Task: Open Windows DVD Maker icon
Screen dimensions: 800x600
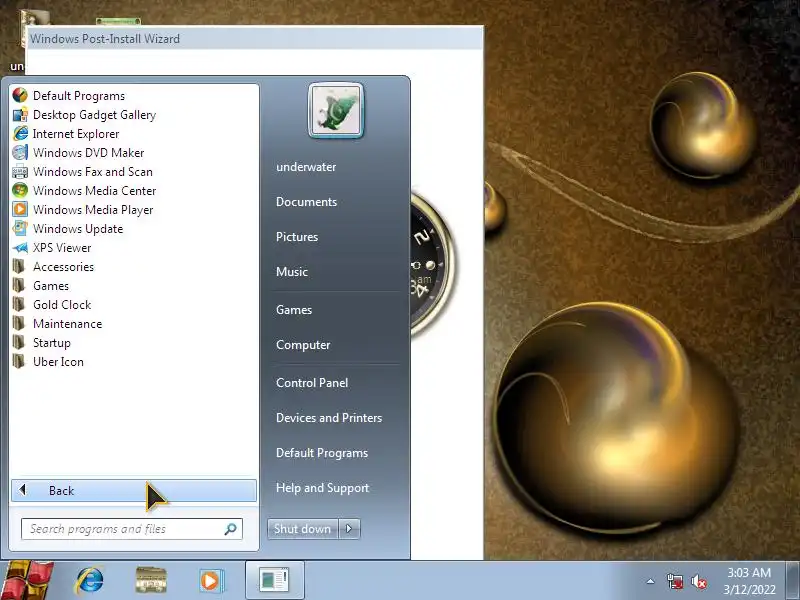Action: (20, 153)
